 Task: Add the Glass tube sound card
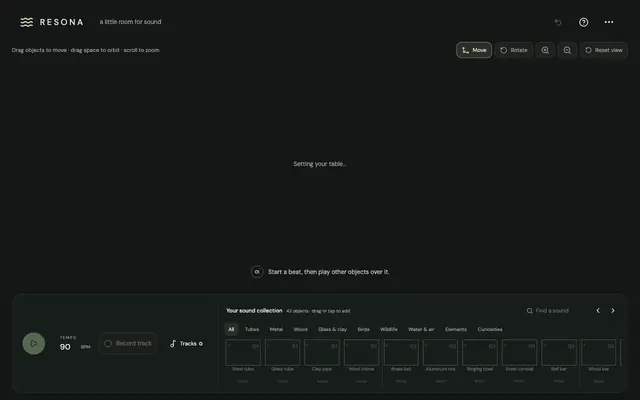coord(282,353)
